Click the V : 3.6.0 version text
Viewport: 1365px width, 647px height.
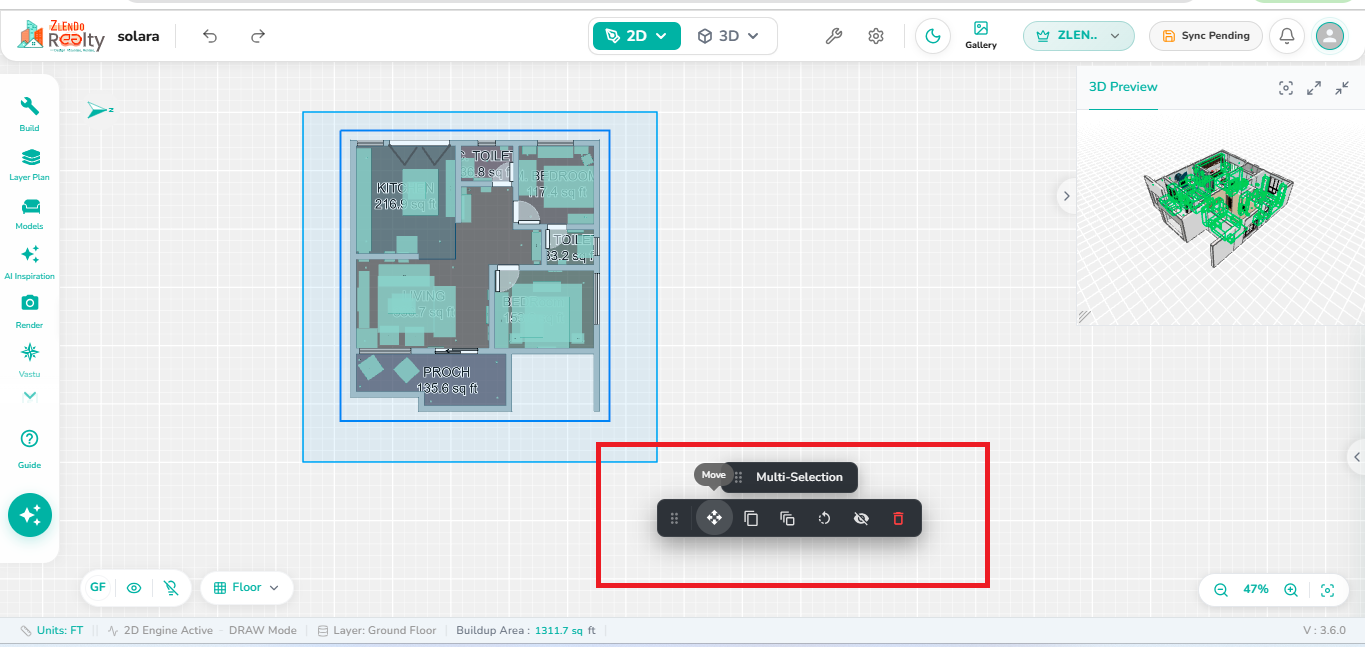pos(1324,631)
